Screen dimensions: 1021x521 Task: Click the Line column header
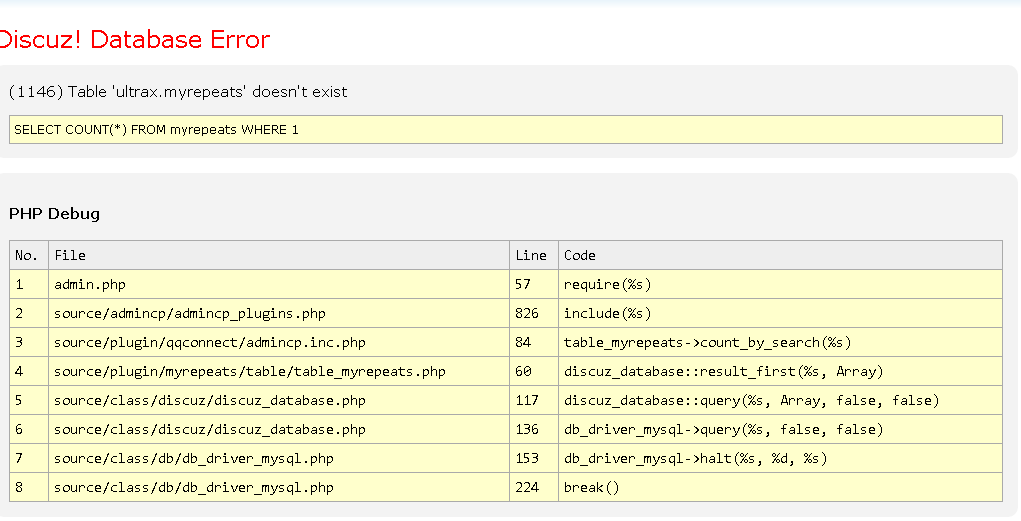tap(531, 256)
